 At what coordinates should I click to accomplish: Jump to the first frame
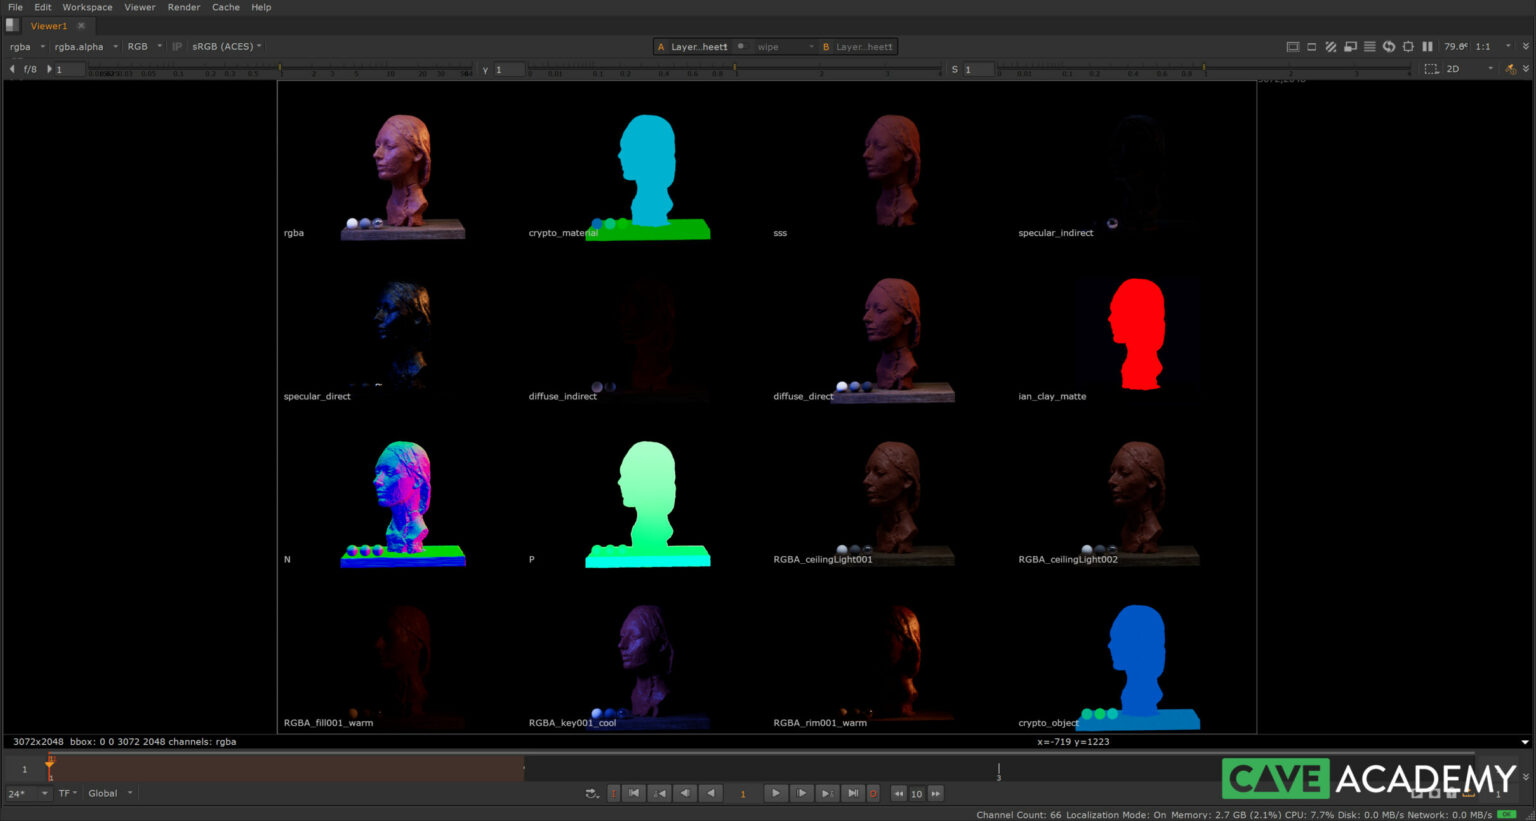[x=633, y=793]
